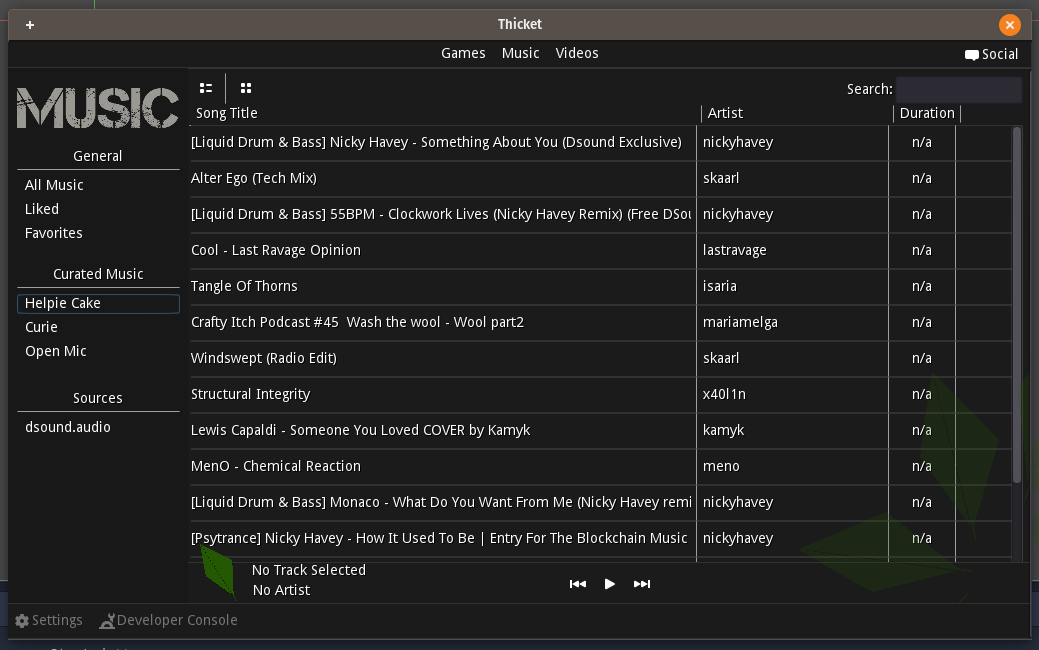Click the plus icon in title bar

tap(30, 24)
